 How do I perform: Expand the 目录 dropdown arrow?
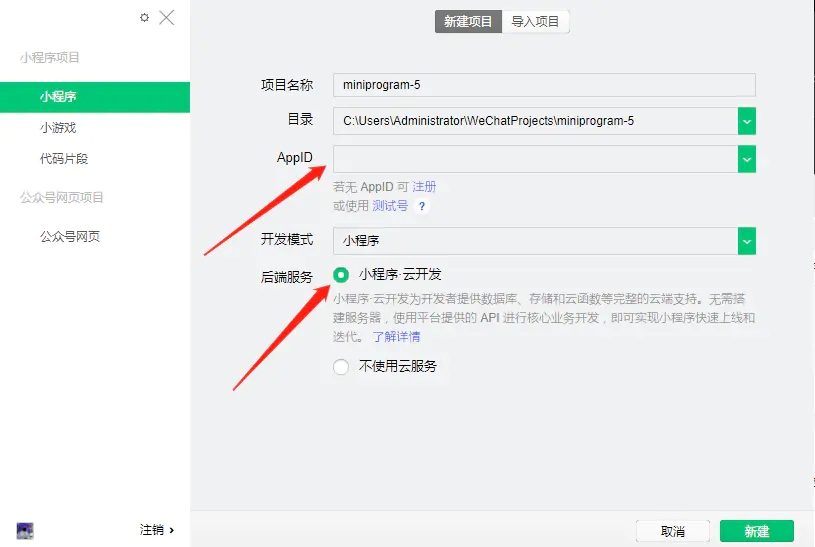[x=746, y=121]
